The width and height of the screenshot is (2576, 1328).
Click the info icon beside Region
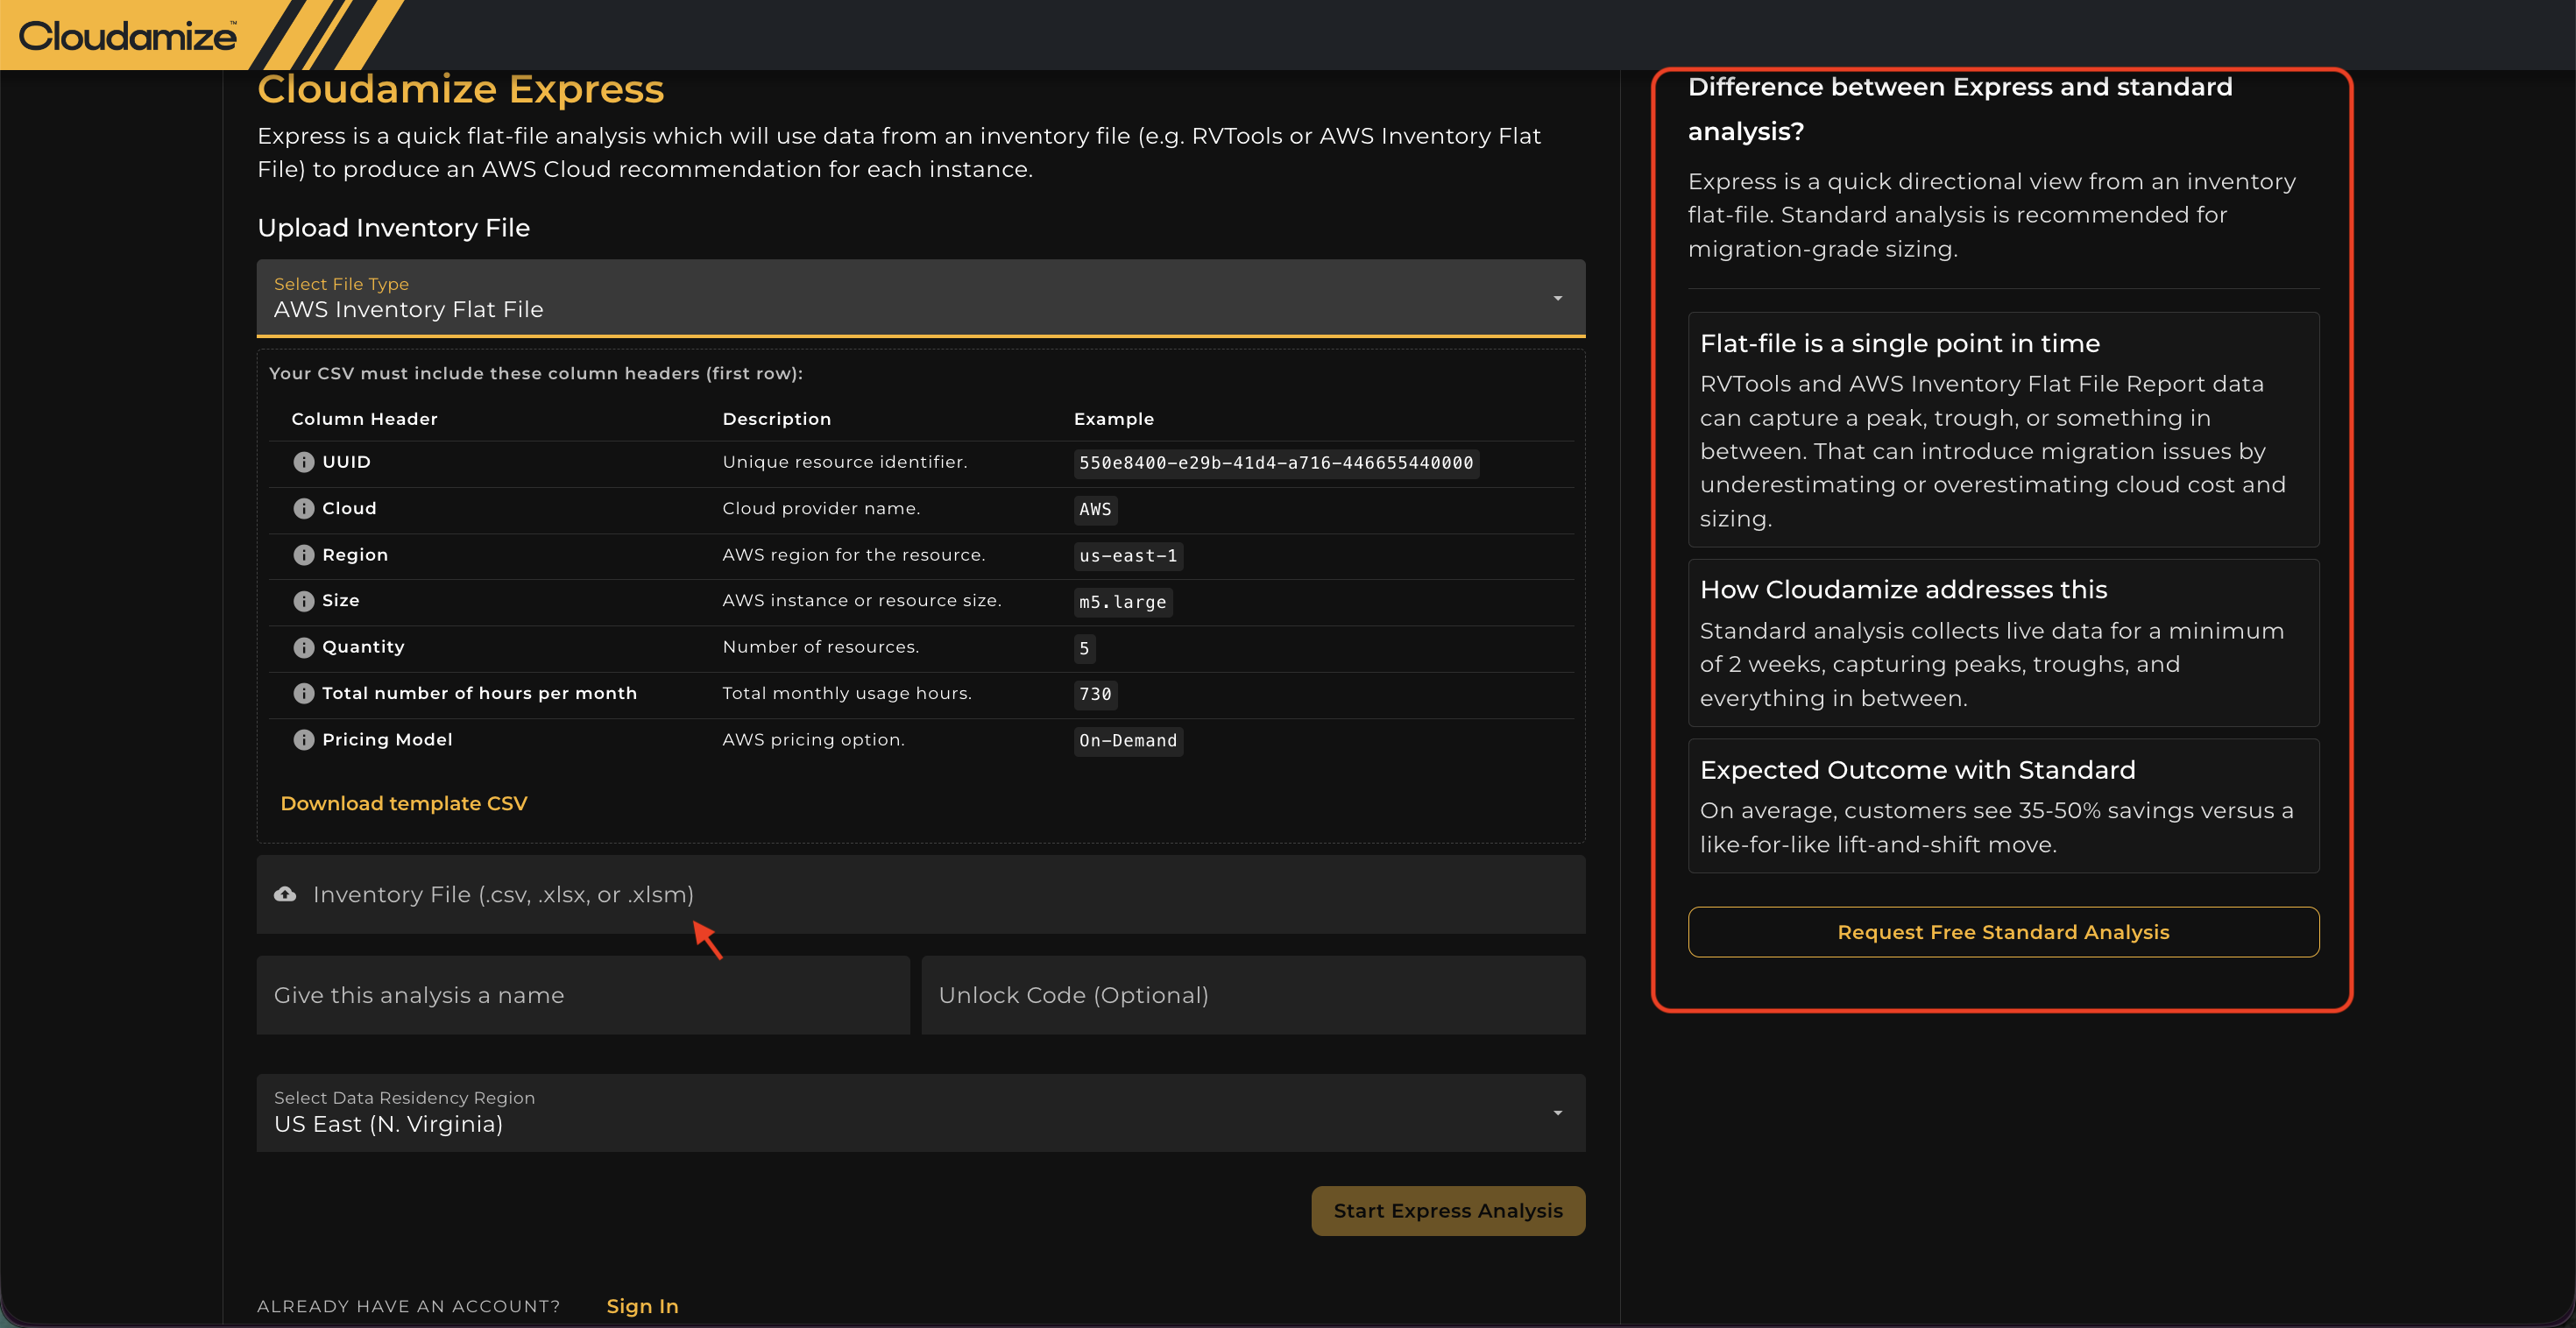(x=303, y=555)
